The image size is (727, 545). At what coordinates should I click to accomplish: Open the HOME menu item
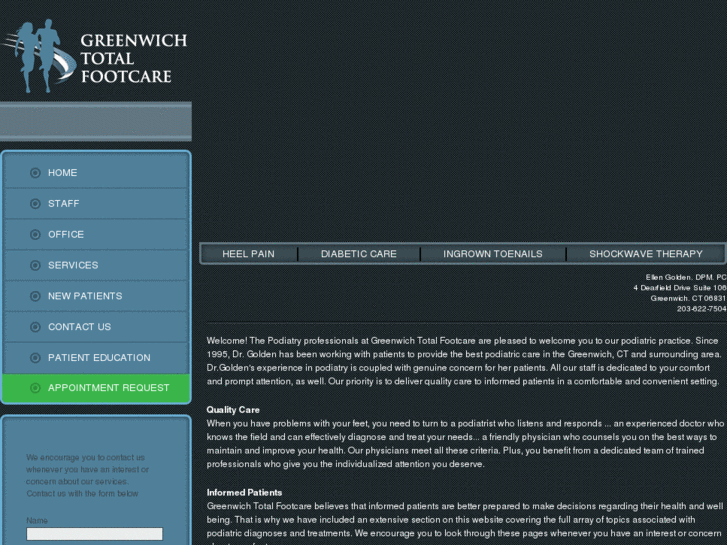[96, 173]
